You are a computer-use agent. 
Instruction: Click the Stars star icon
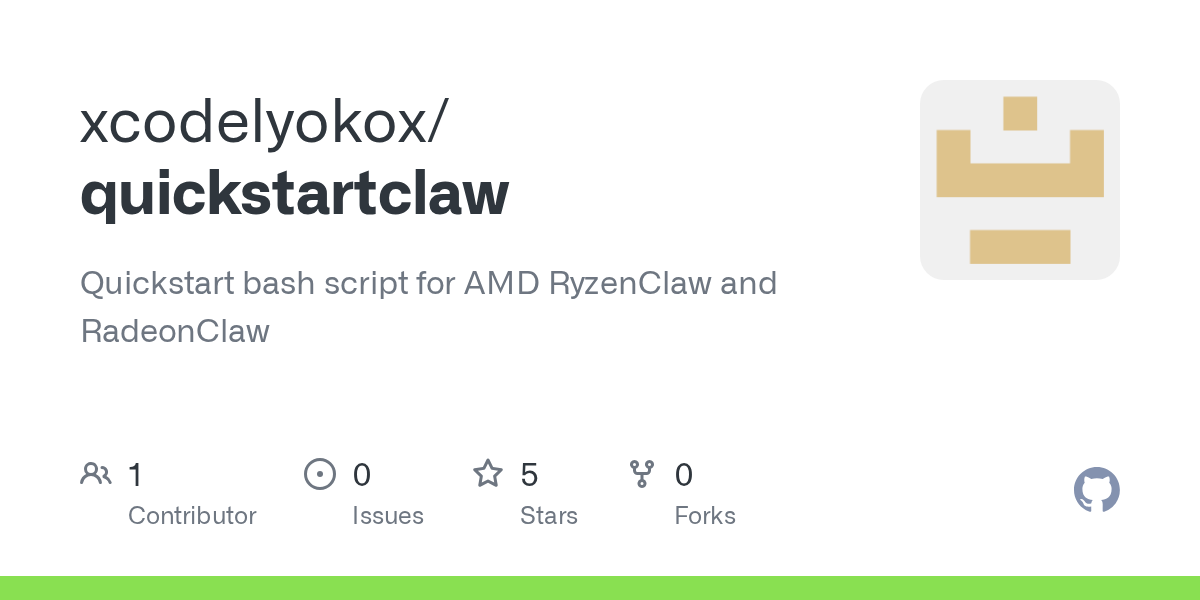[x=488, y=474]
